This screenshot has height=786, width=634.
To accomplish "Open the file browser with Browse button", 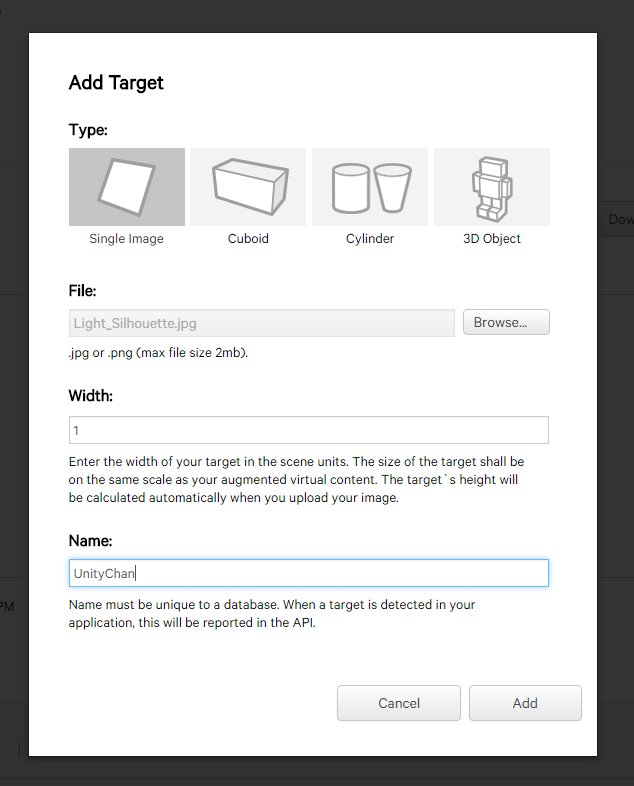I will (x=506, y=322).
